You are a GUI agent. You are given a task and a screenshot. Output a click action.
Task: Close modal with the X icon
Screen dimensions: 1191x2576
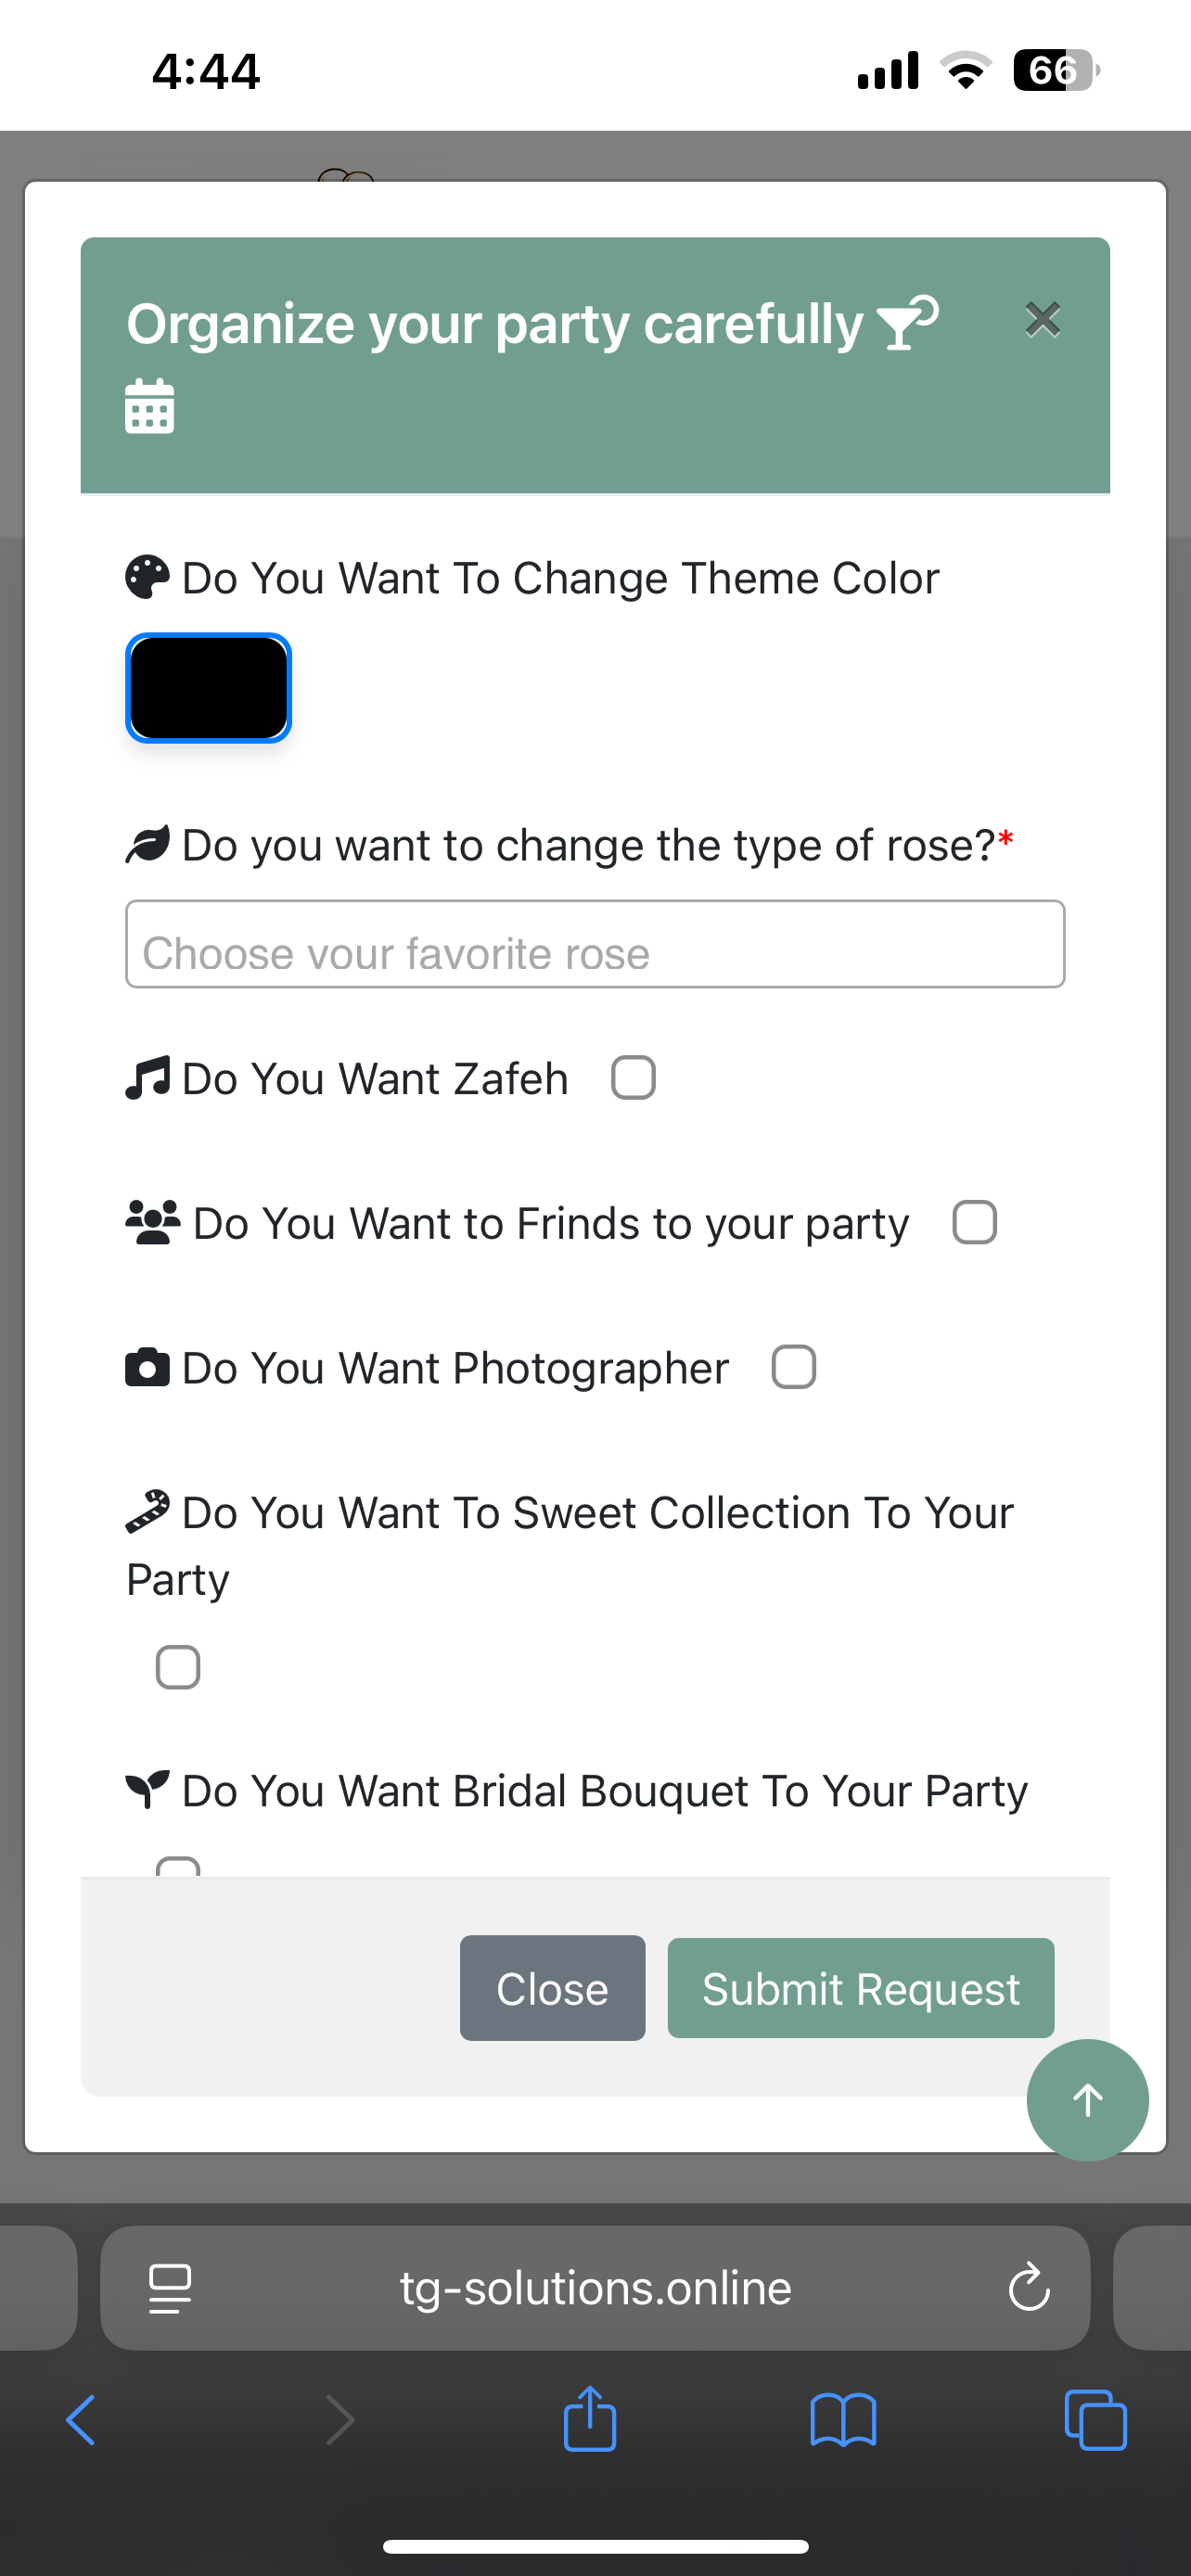point(1042,320)
